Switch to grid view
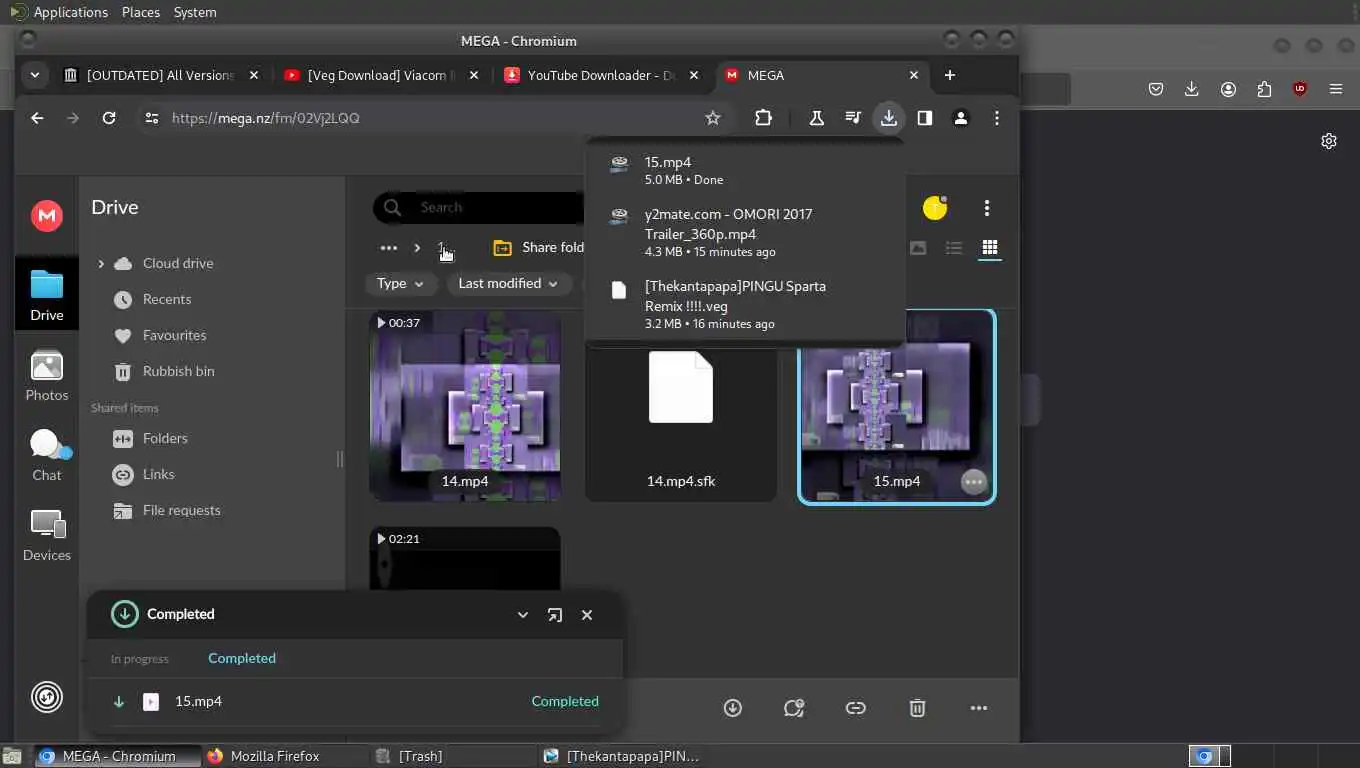1360x768 pixels. 990,248
